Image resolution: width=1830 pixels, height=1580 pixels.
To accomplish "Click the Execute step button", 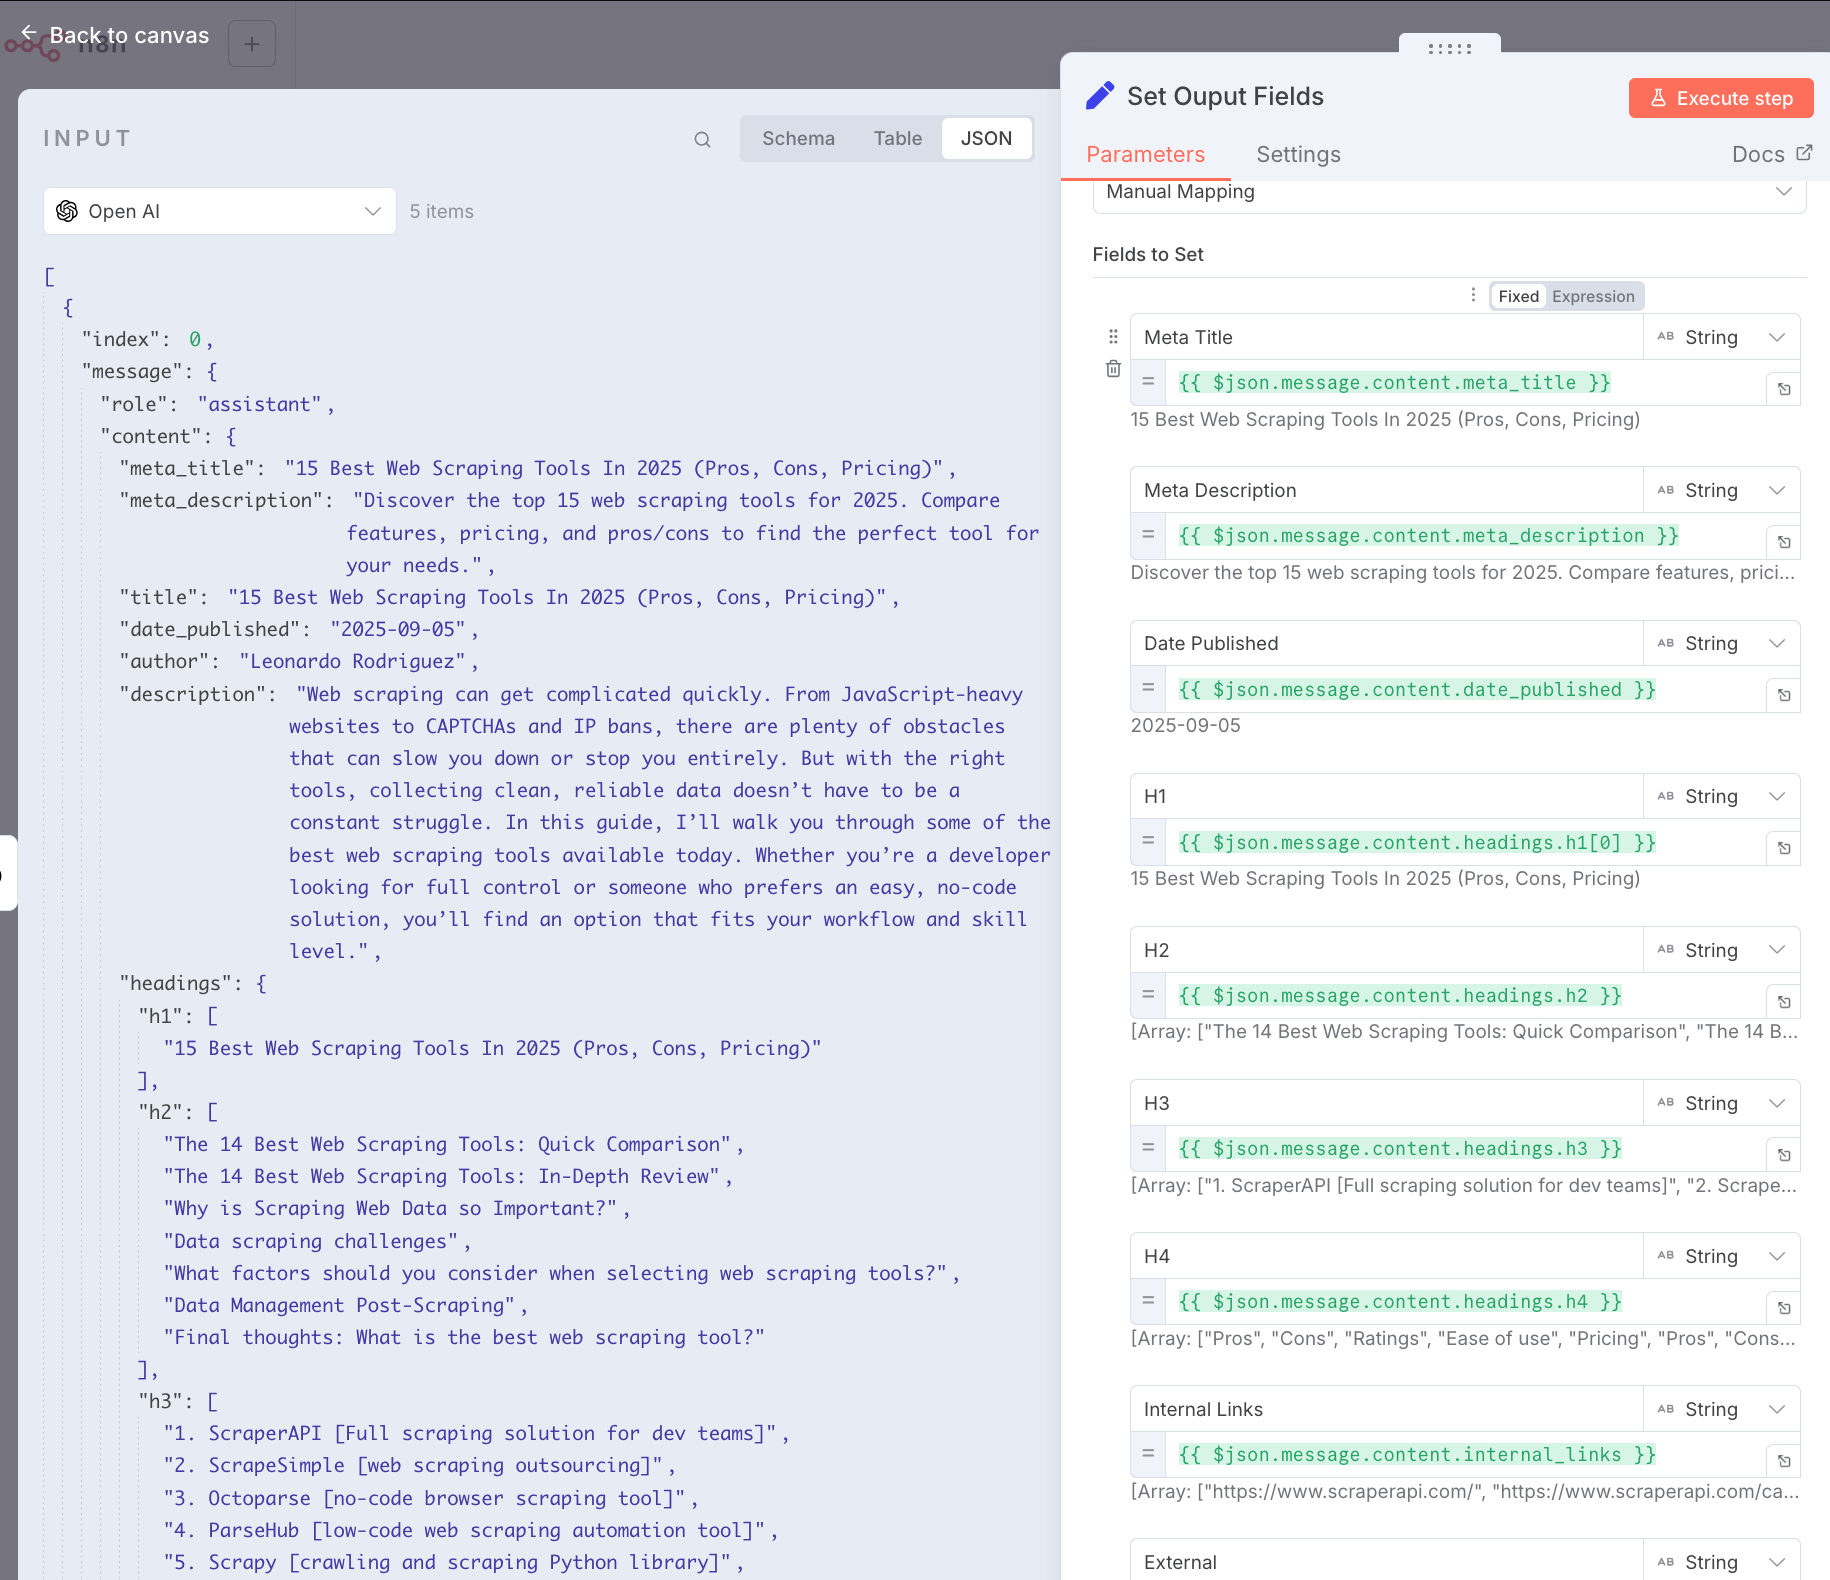I will coord(1720,98).
